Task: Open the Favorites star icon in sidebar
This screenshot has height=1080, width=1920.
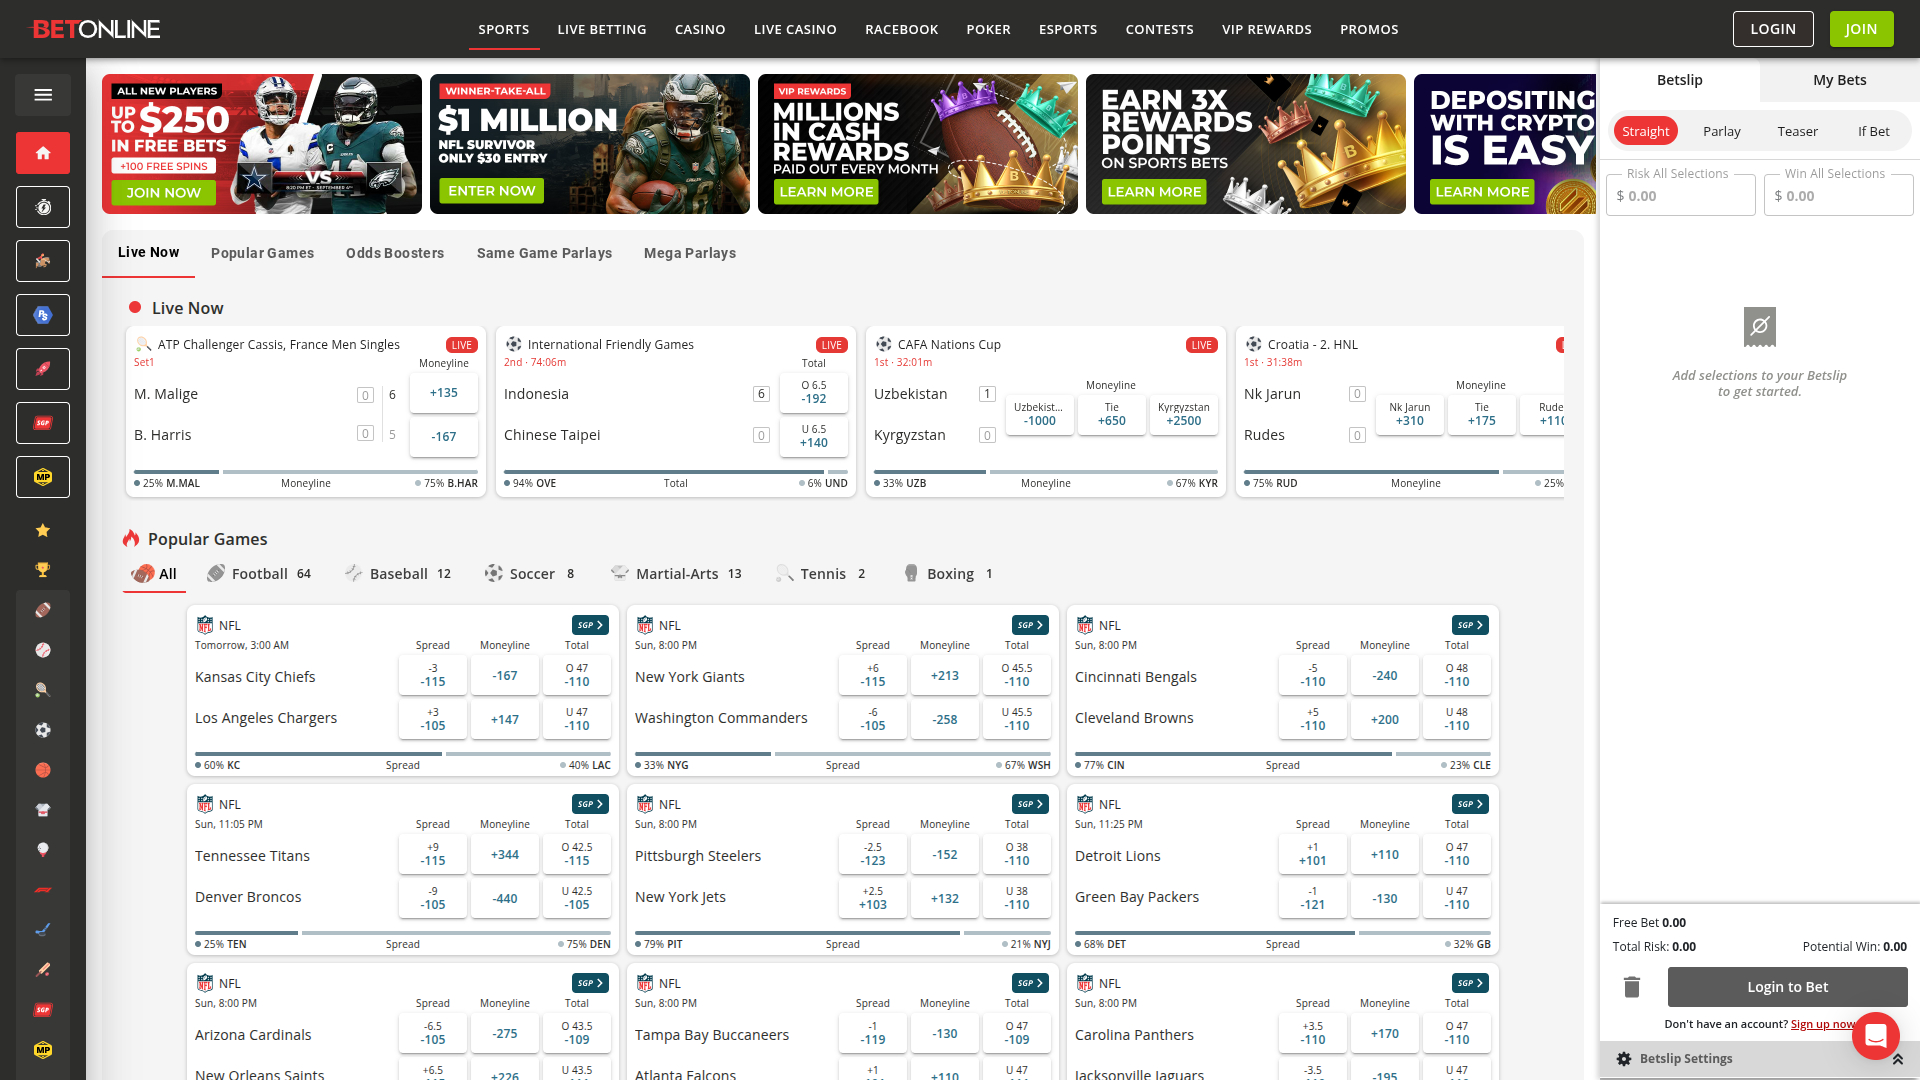Action: point(42,530)
